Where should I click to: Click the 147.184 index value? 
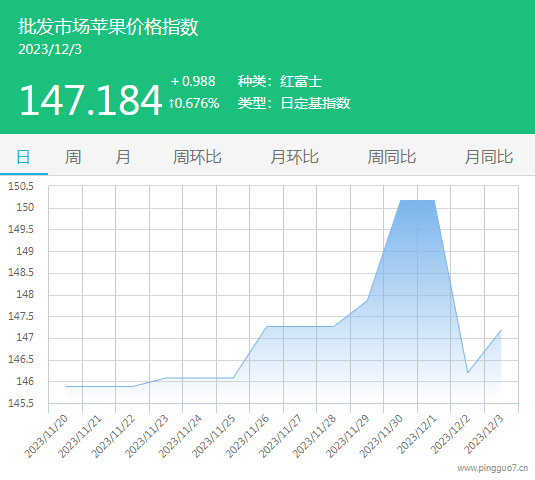(90, 101)
